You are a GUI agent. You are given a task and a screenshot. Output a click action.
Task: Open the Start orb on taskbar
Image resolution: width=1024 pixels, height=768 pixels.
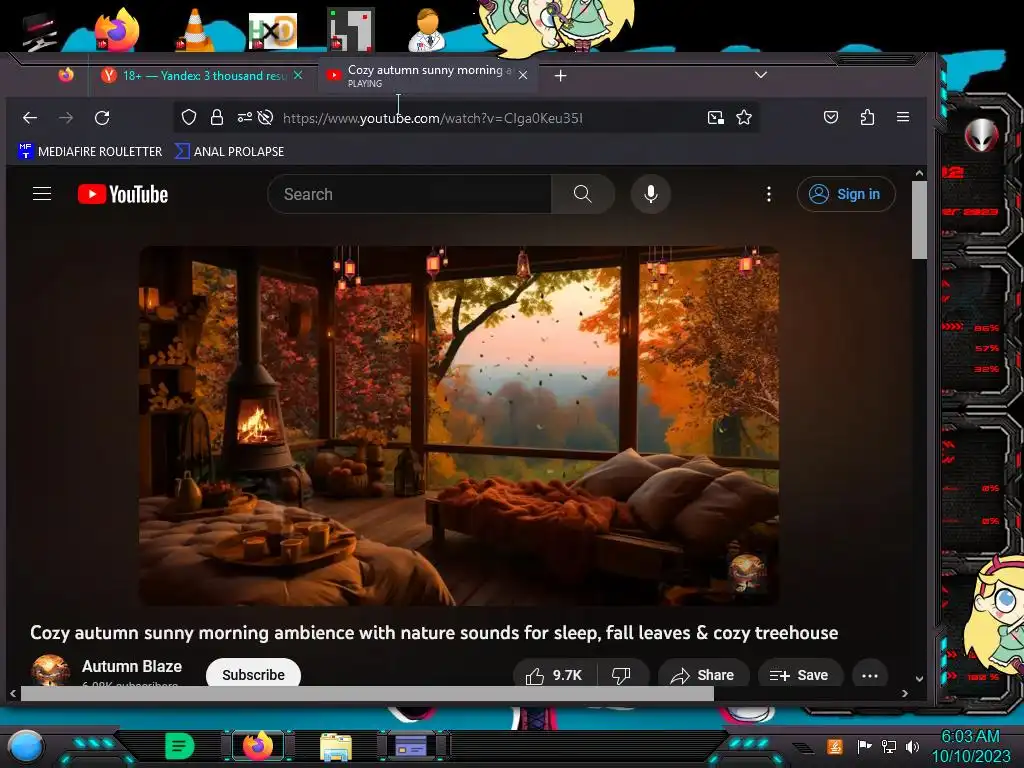25,746
